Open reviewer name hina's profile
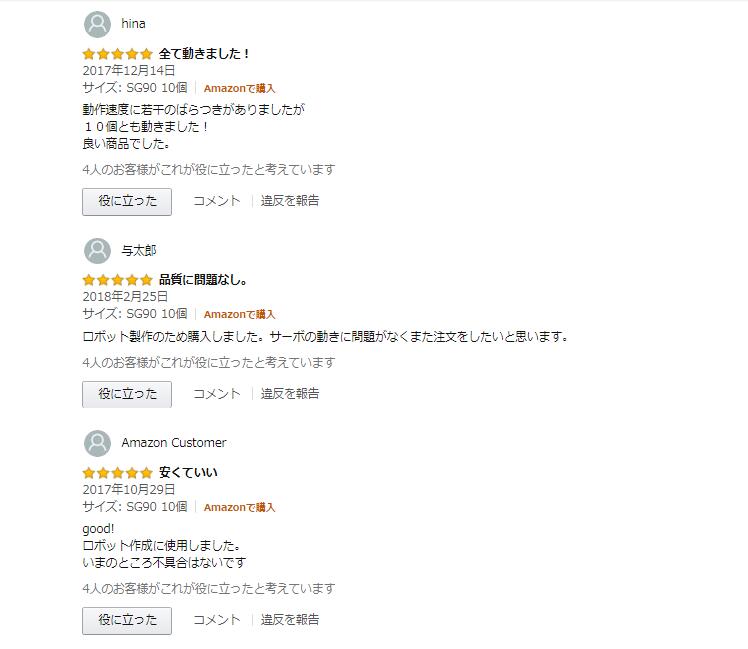 tap(133, 24)
